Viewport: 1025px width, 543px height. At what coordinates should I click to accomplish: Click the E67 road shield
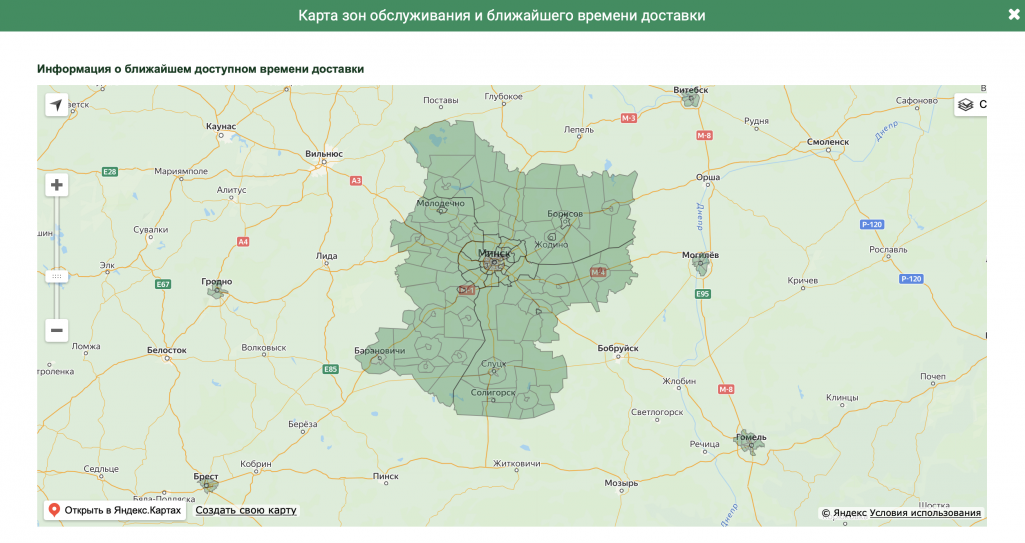tap(163, 284)
